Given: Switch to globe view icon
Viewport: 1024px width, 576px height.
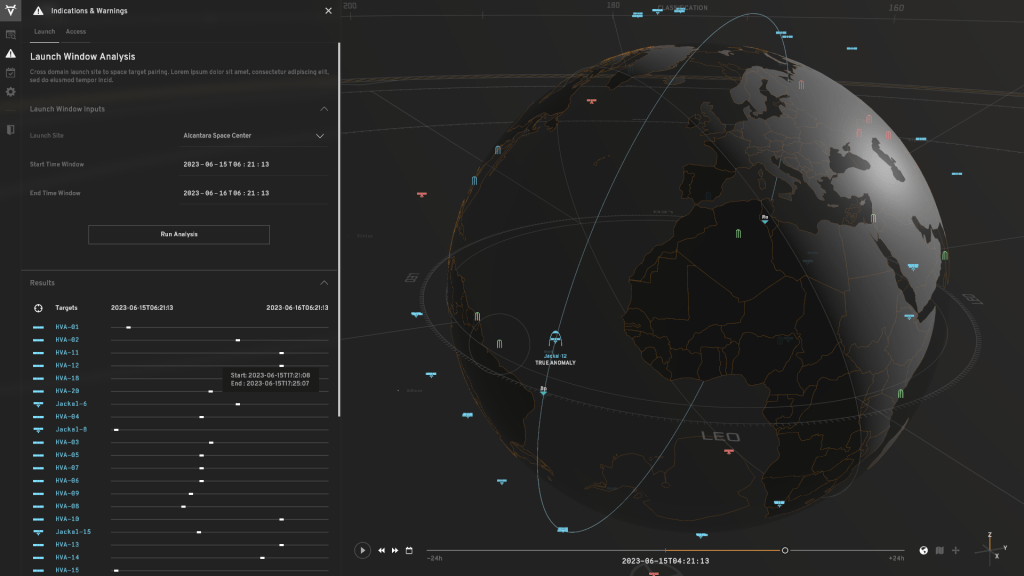Looking at the screenshot, I should click(x=923, y=550).
